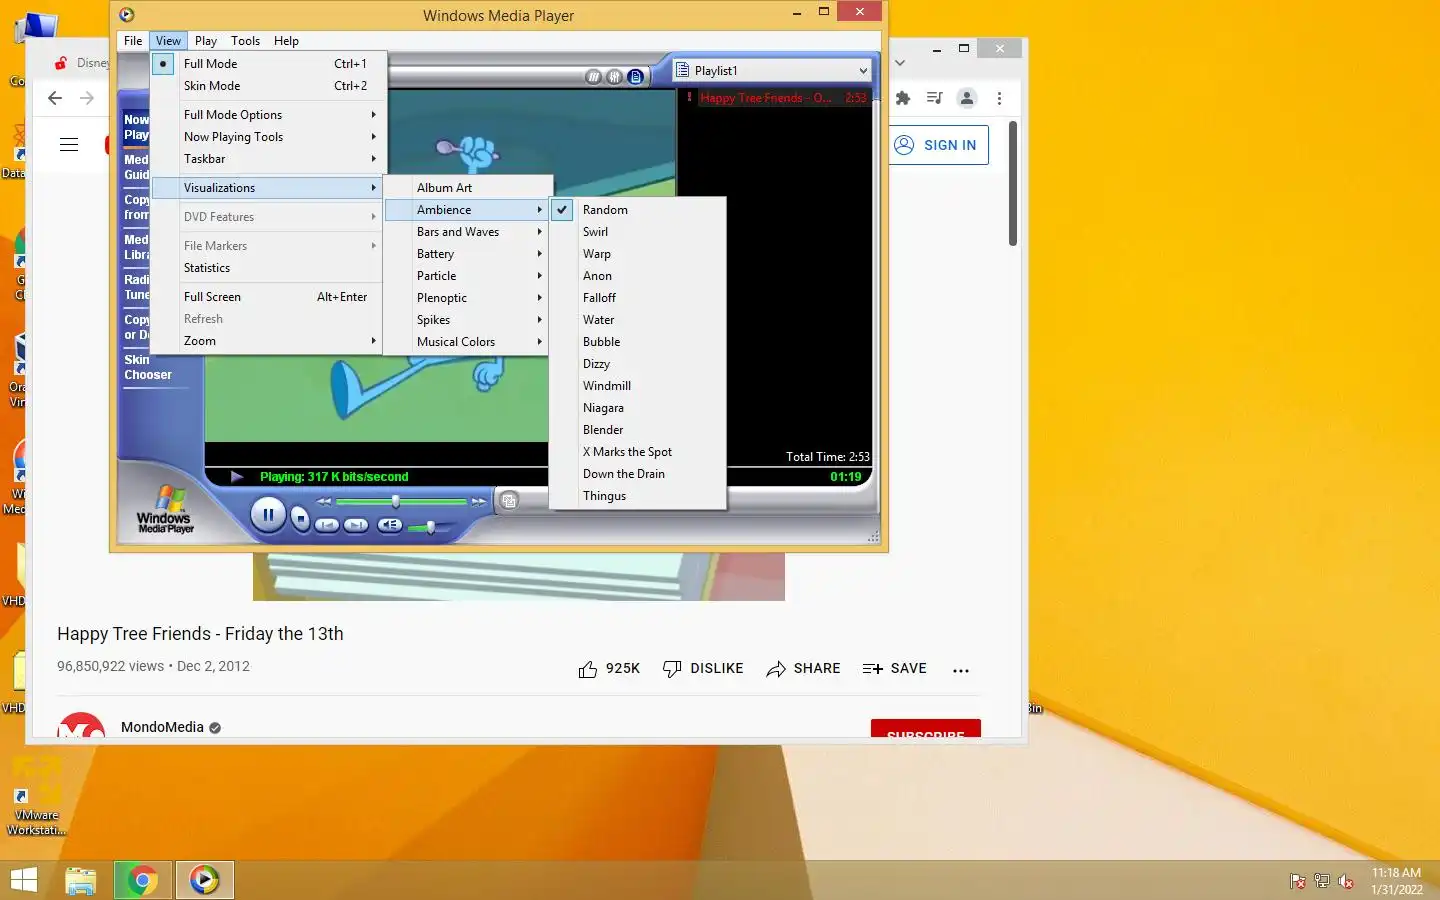Open Chrome three-dot menu
This screenshot has width=1440, height=900.
tap(999, 98)
